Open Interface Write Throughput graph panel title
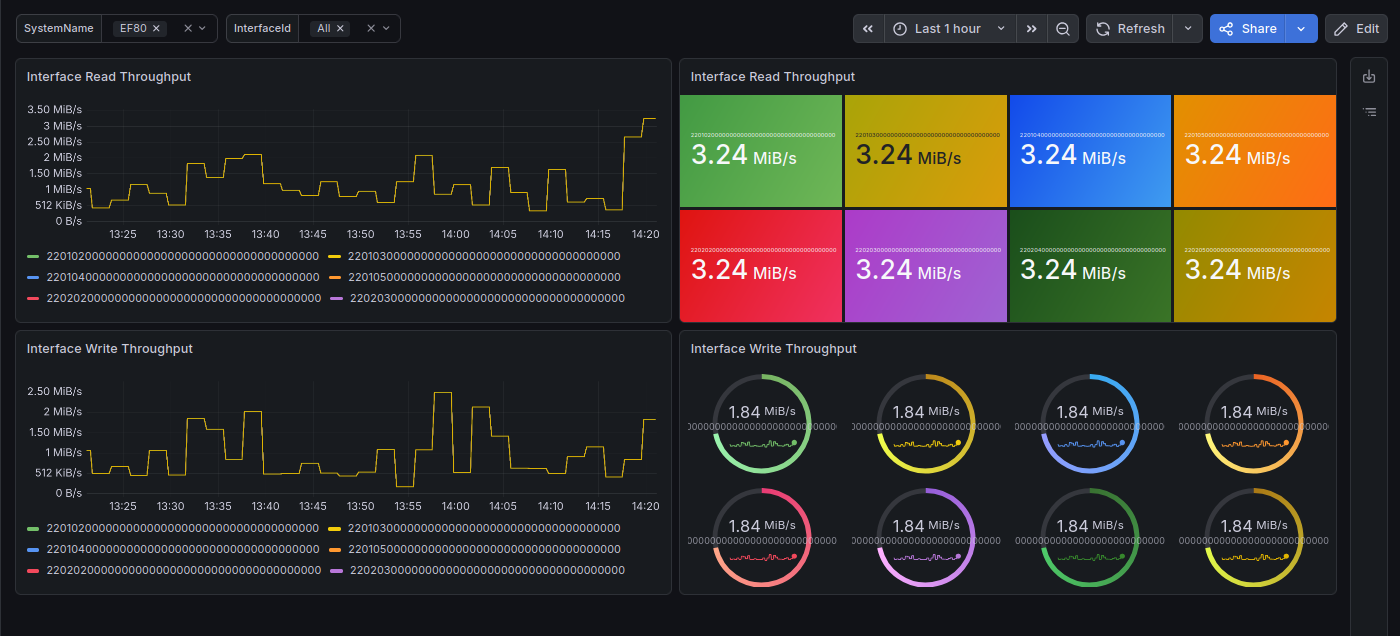 [110, 349]
